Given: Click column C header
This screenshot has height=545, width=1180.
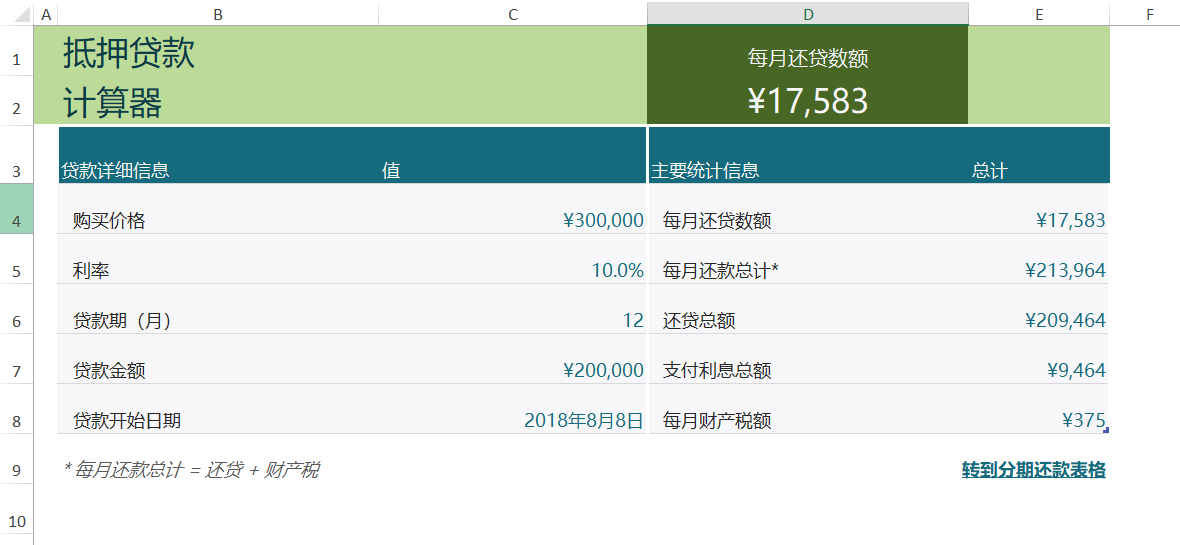Looking at the screenshot, I should point(513,14).
